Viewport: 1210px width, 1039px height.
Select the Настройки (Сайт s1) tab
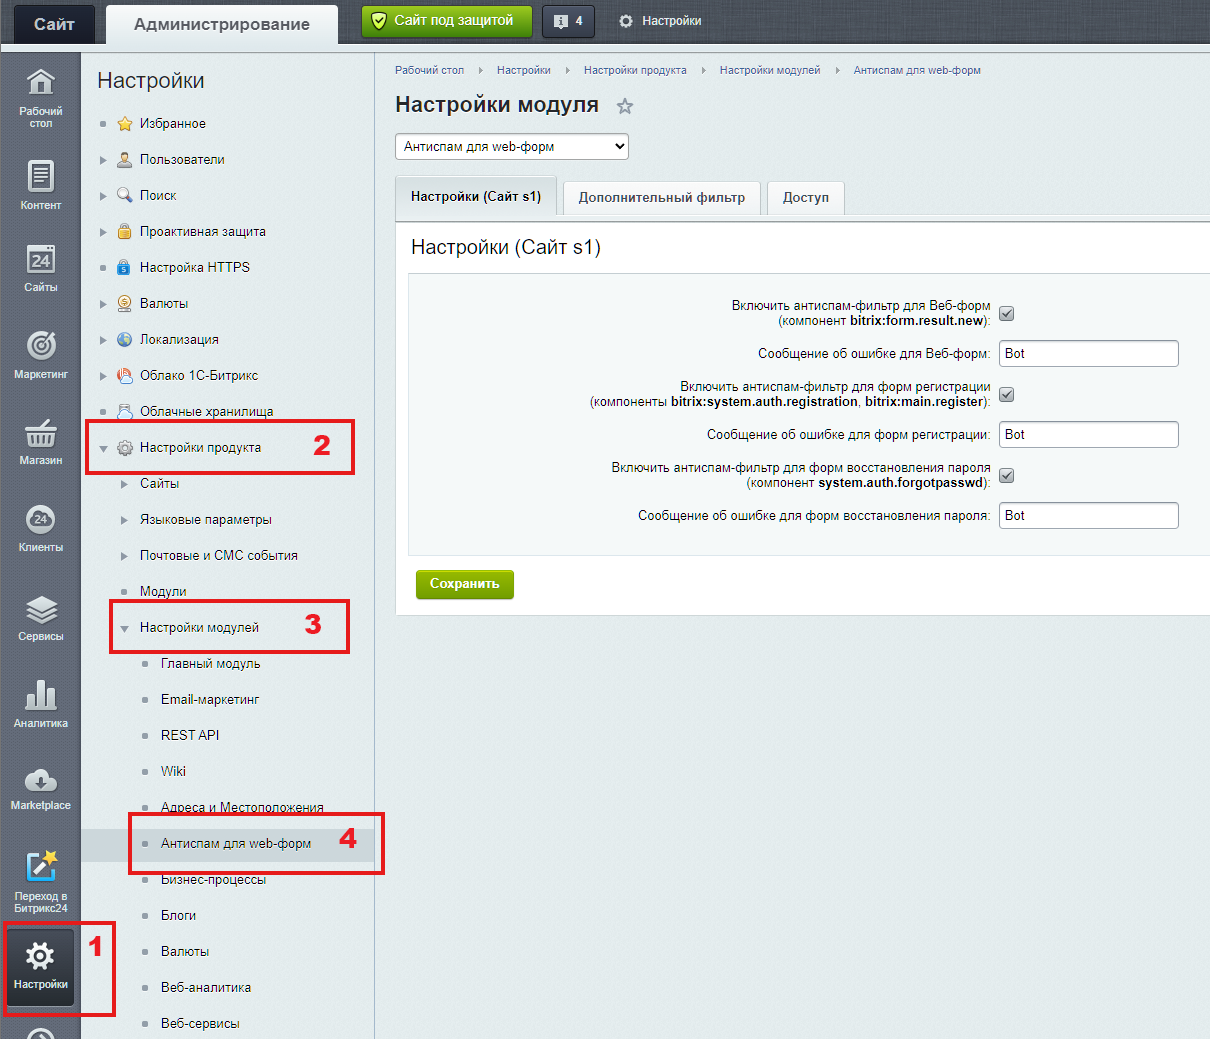tap(476, 196)
